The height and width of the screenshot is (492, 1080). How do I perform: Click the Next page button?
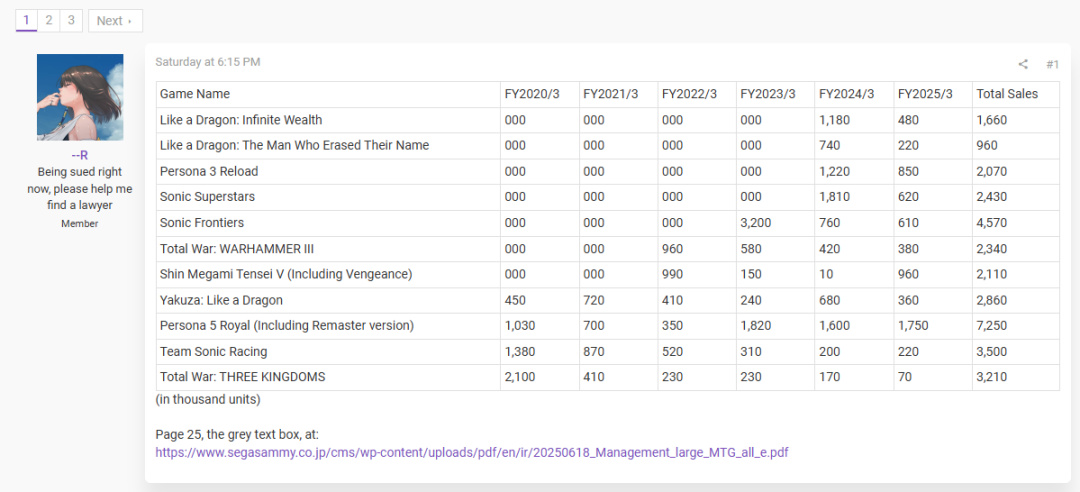point(115,21)
